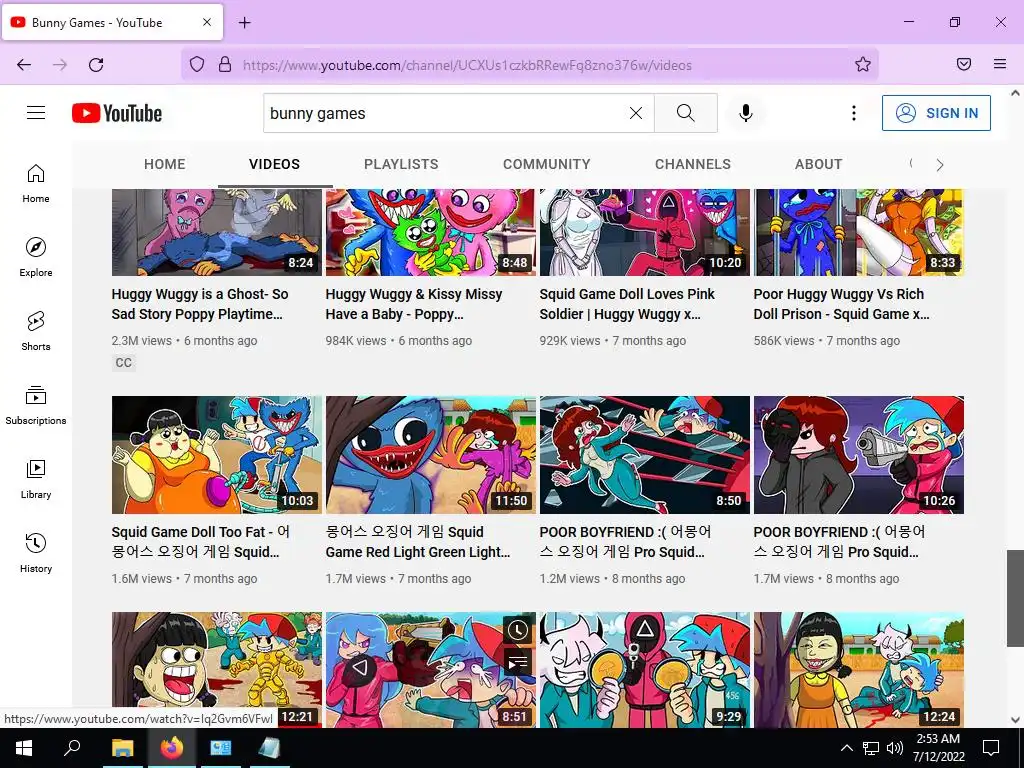Open Subscriptions in the left sidebar
The image size is (1024, 768).
pyautogui.click(x=36, y=405)
